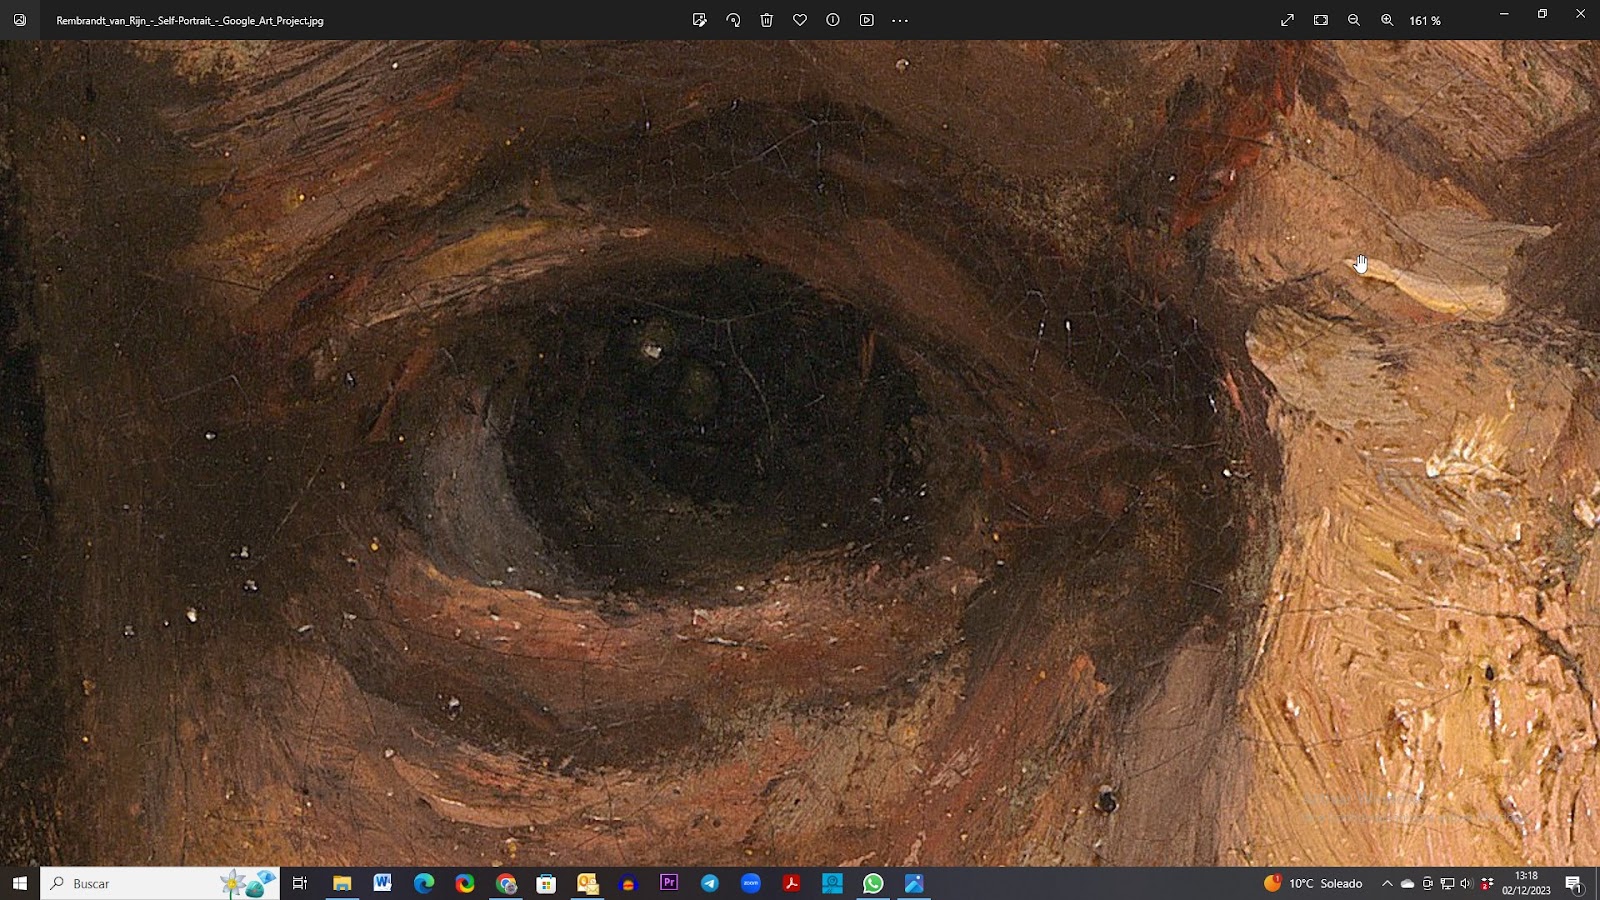
Task: Click the 161 % zoom level value
Action: pyautogui.click(x=1425, y=20)
